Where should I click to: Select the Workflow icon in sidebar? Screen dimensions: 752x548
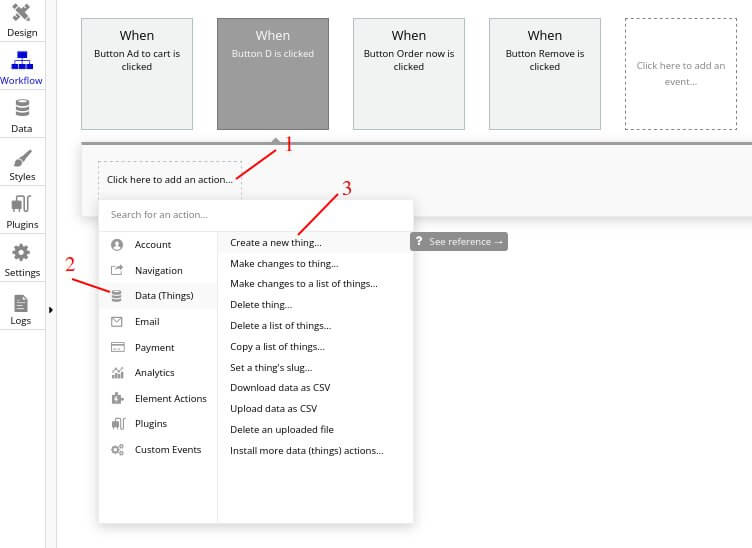22,60
